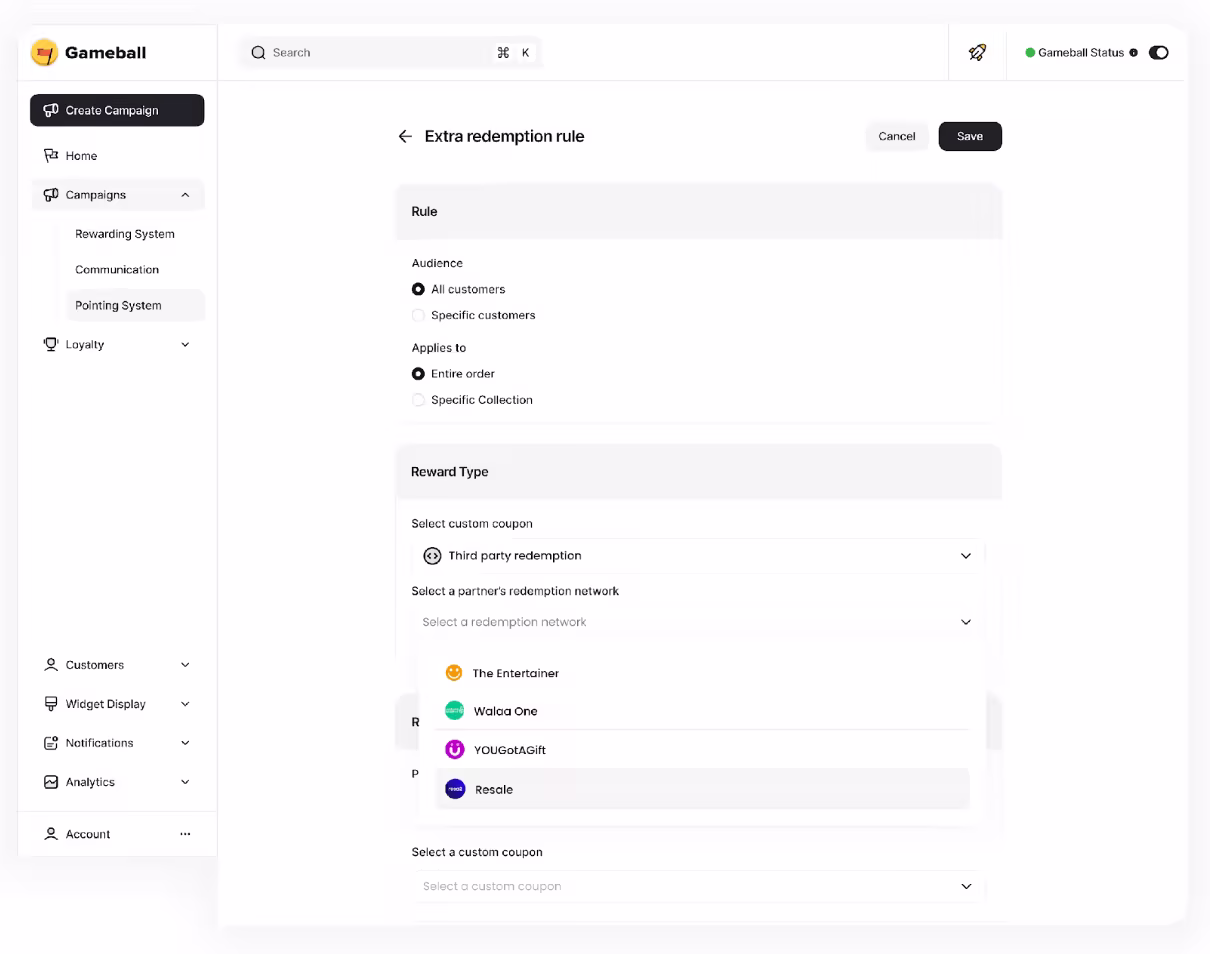Expand the Customers section chevron

pyautogui.click(x=185, y=665)
